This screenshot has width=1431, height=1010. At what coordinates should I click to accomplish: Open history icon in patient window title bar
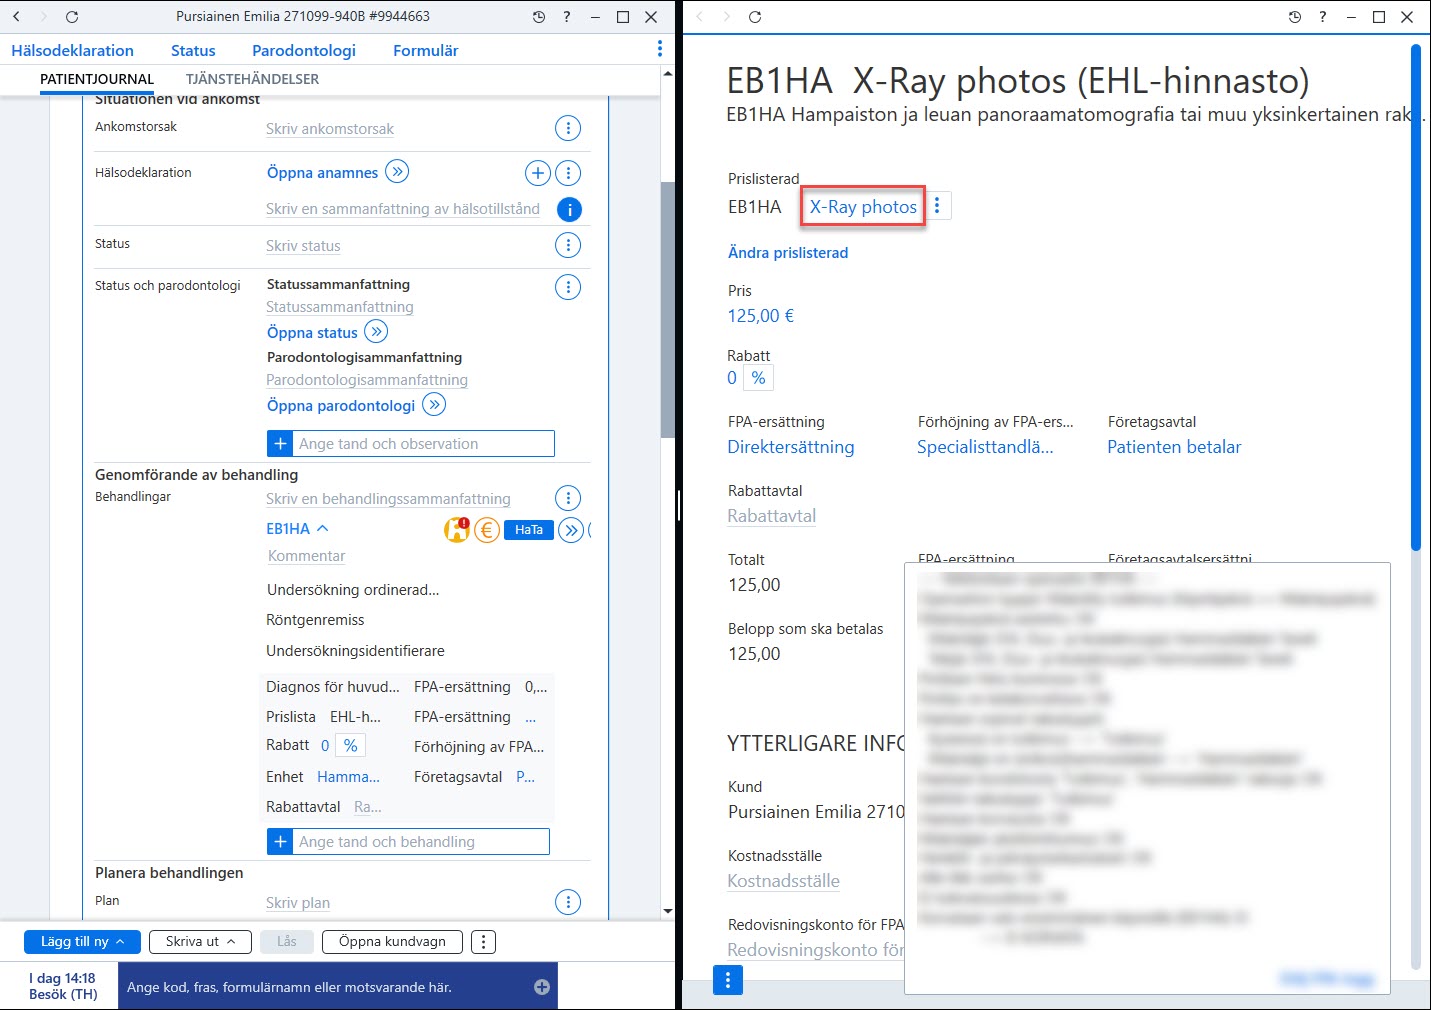coord(539,16)
